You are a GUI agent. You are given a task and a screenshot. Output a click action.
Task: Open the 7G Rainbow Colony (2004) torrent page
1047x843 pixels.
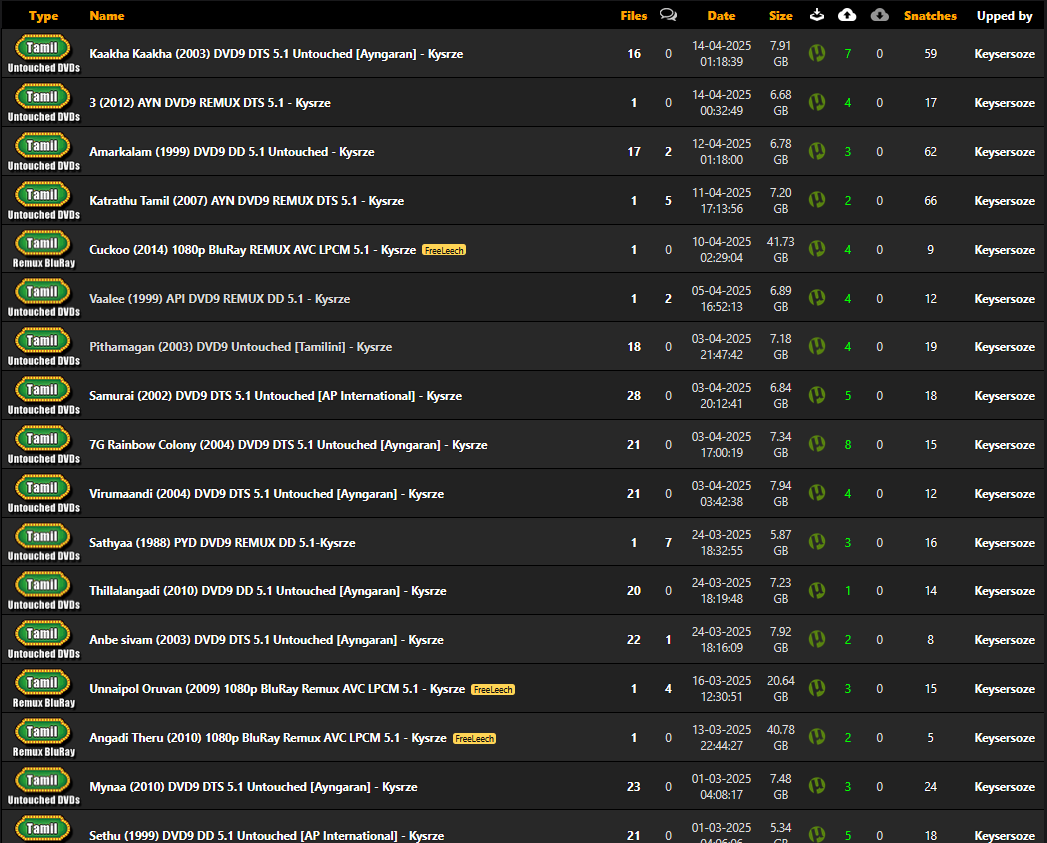pyautogui.click(x=288, y=445)
